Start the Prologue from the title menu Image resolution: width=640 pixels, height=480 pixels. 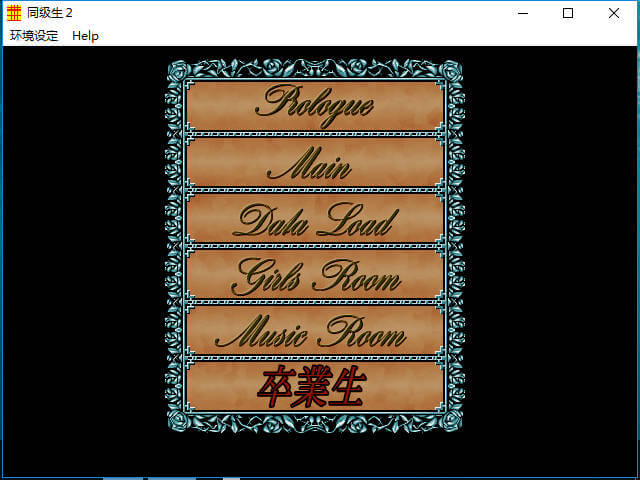pyautogui.click(x=314, y=104)
